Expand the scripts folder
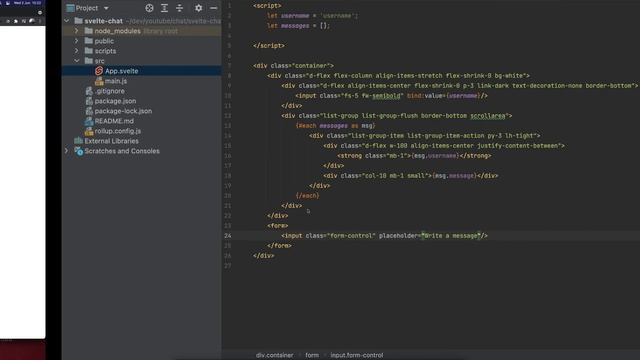The image size is (640, 360). [76, 51]
